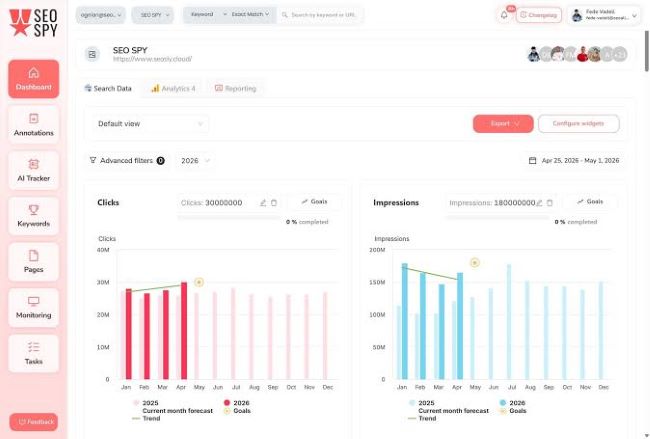Screen dimensions: 650x439
Task: Open the seosly.cloud URL link
Action: pyautogui.click(x=153, y=59)
